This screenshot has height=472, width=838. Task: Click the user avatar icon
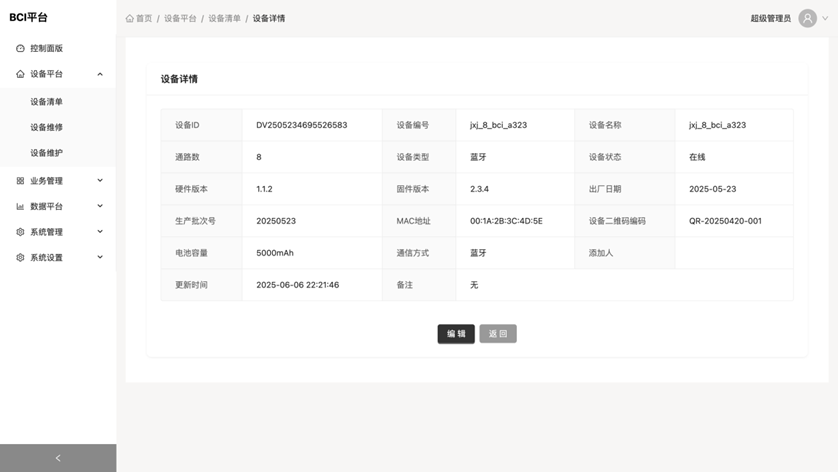807,18
